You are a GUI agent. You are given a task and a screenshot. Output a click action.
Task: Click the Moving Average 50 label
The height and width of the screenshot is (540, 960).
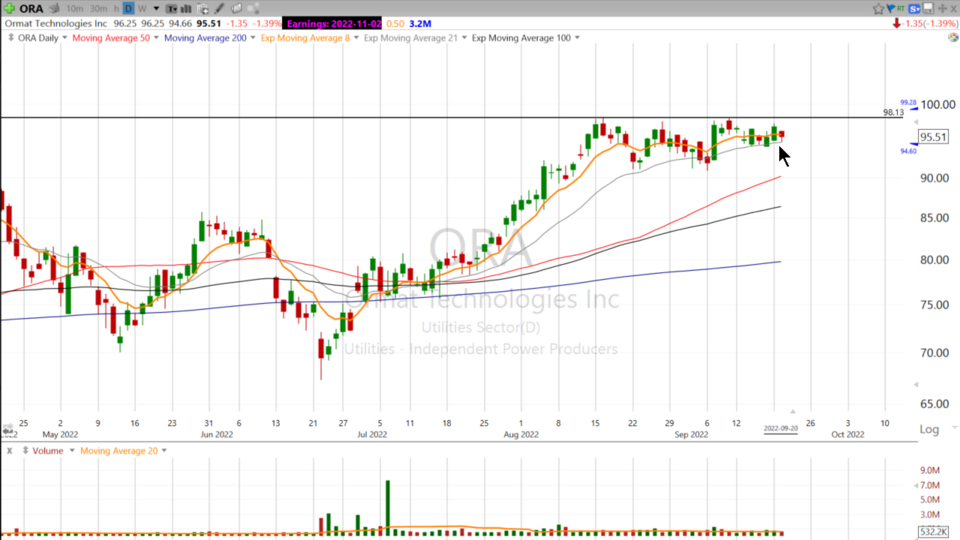click(x=111, y=38)
